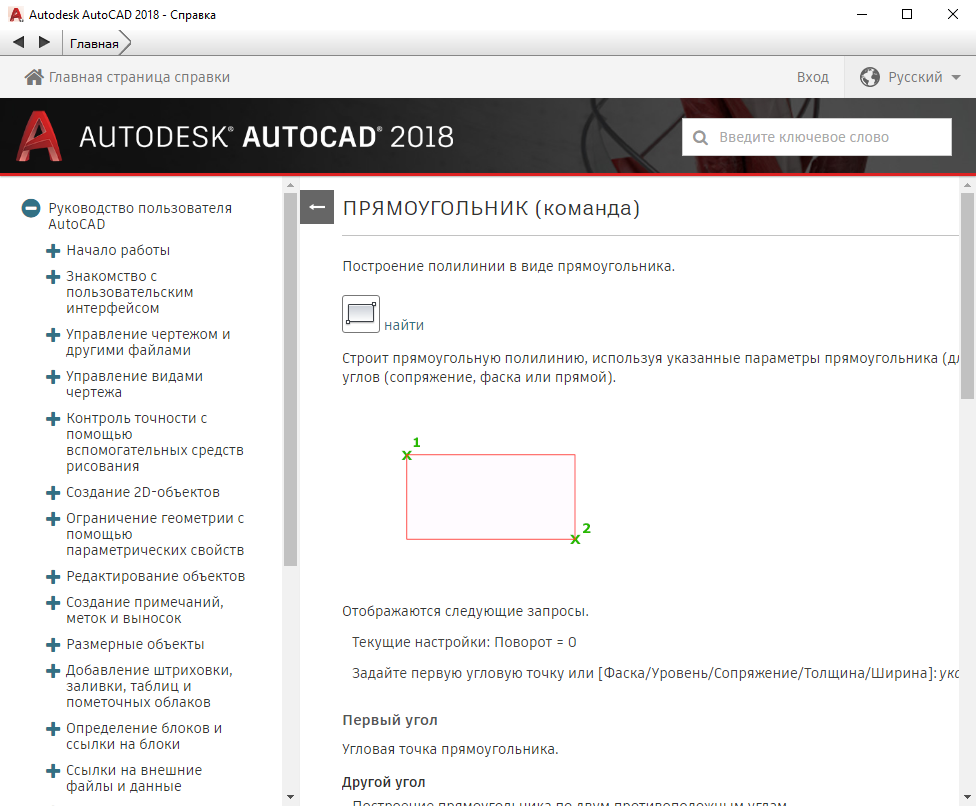Expand Контроль точности topic
This screenshot has width=976, height=806.
(x=54, y=419)
